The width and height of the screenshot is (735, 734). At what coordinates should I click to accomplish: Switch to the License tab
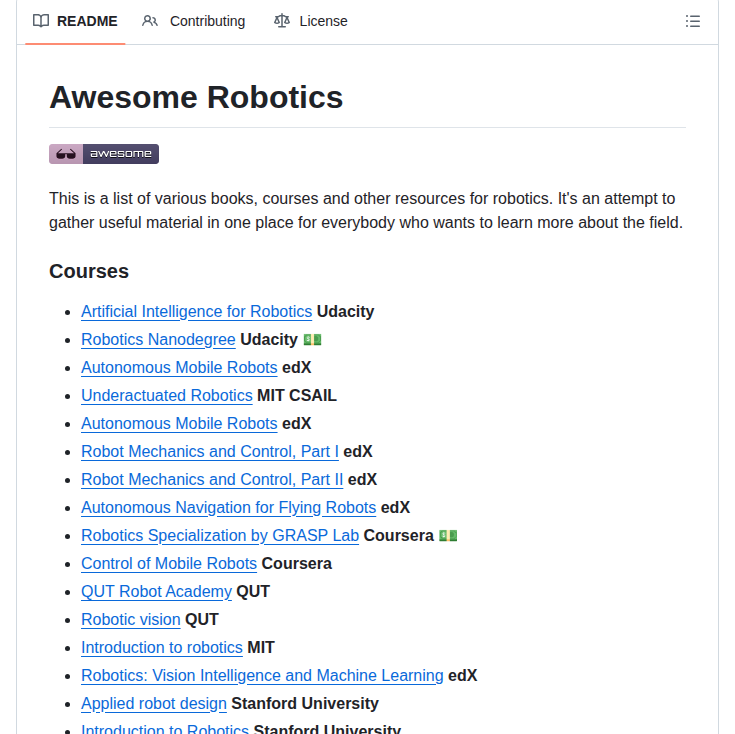(x=311, y=21)
